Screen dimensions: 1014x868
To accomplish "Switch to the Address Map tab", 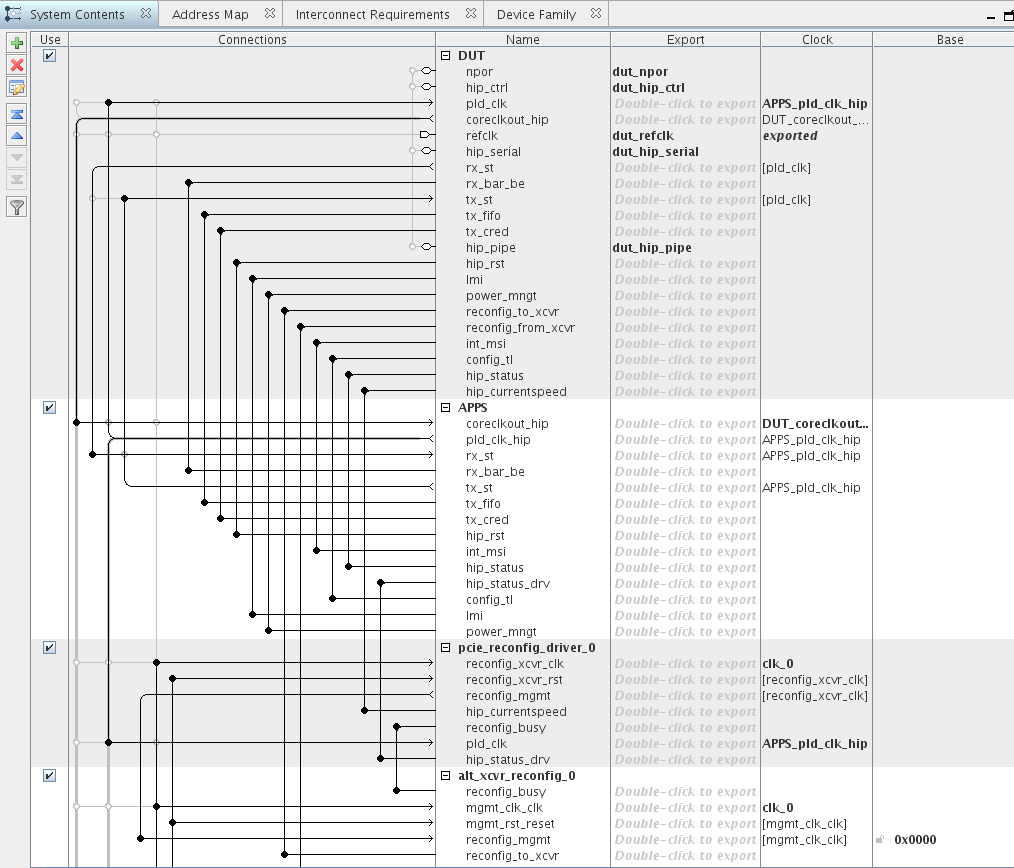I will point(210,14).
